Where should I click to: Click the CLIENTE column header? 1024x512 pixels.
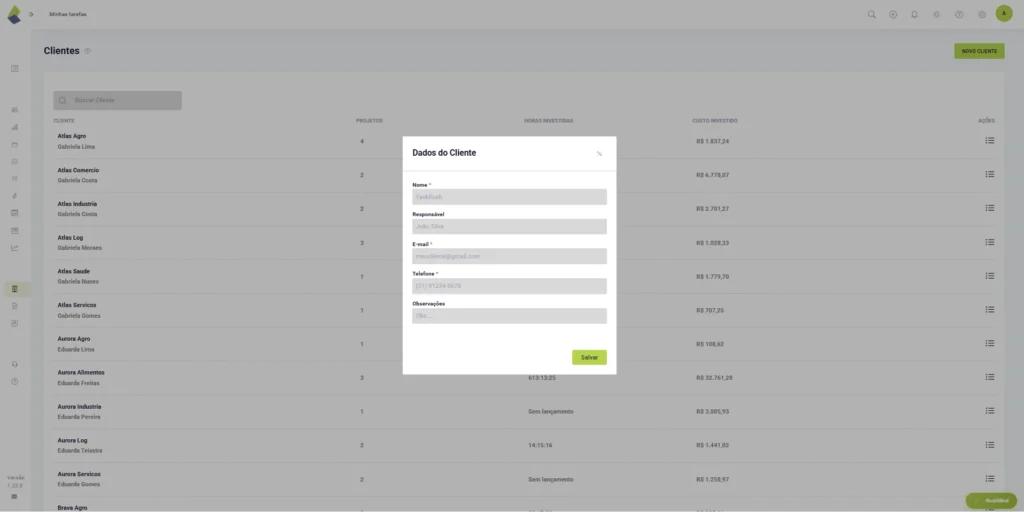64,121
